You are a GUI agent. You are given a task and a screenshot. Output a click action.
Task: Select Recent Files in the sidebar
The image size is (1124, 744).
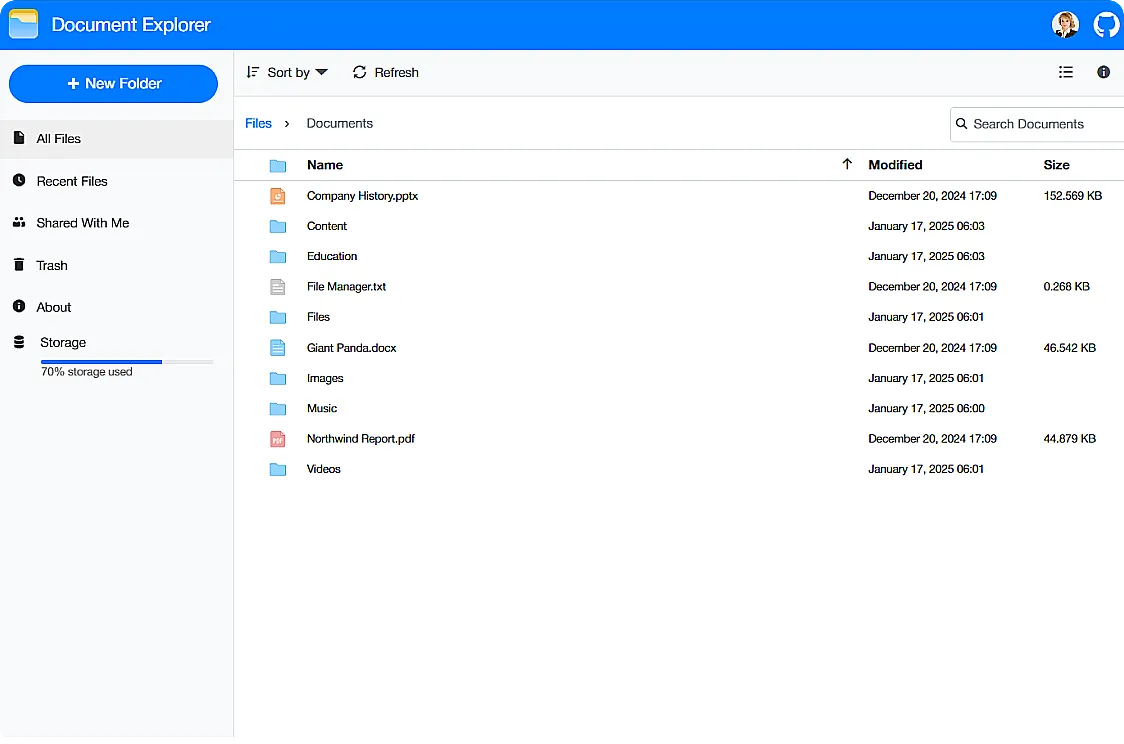[71, 181]
